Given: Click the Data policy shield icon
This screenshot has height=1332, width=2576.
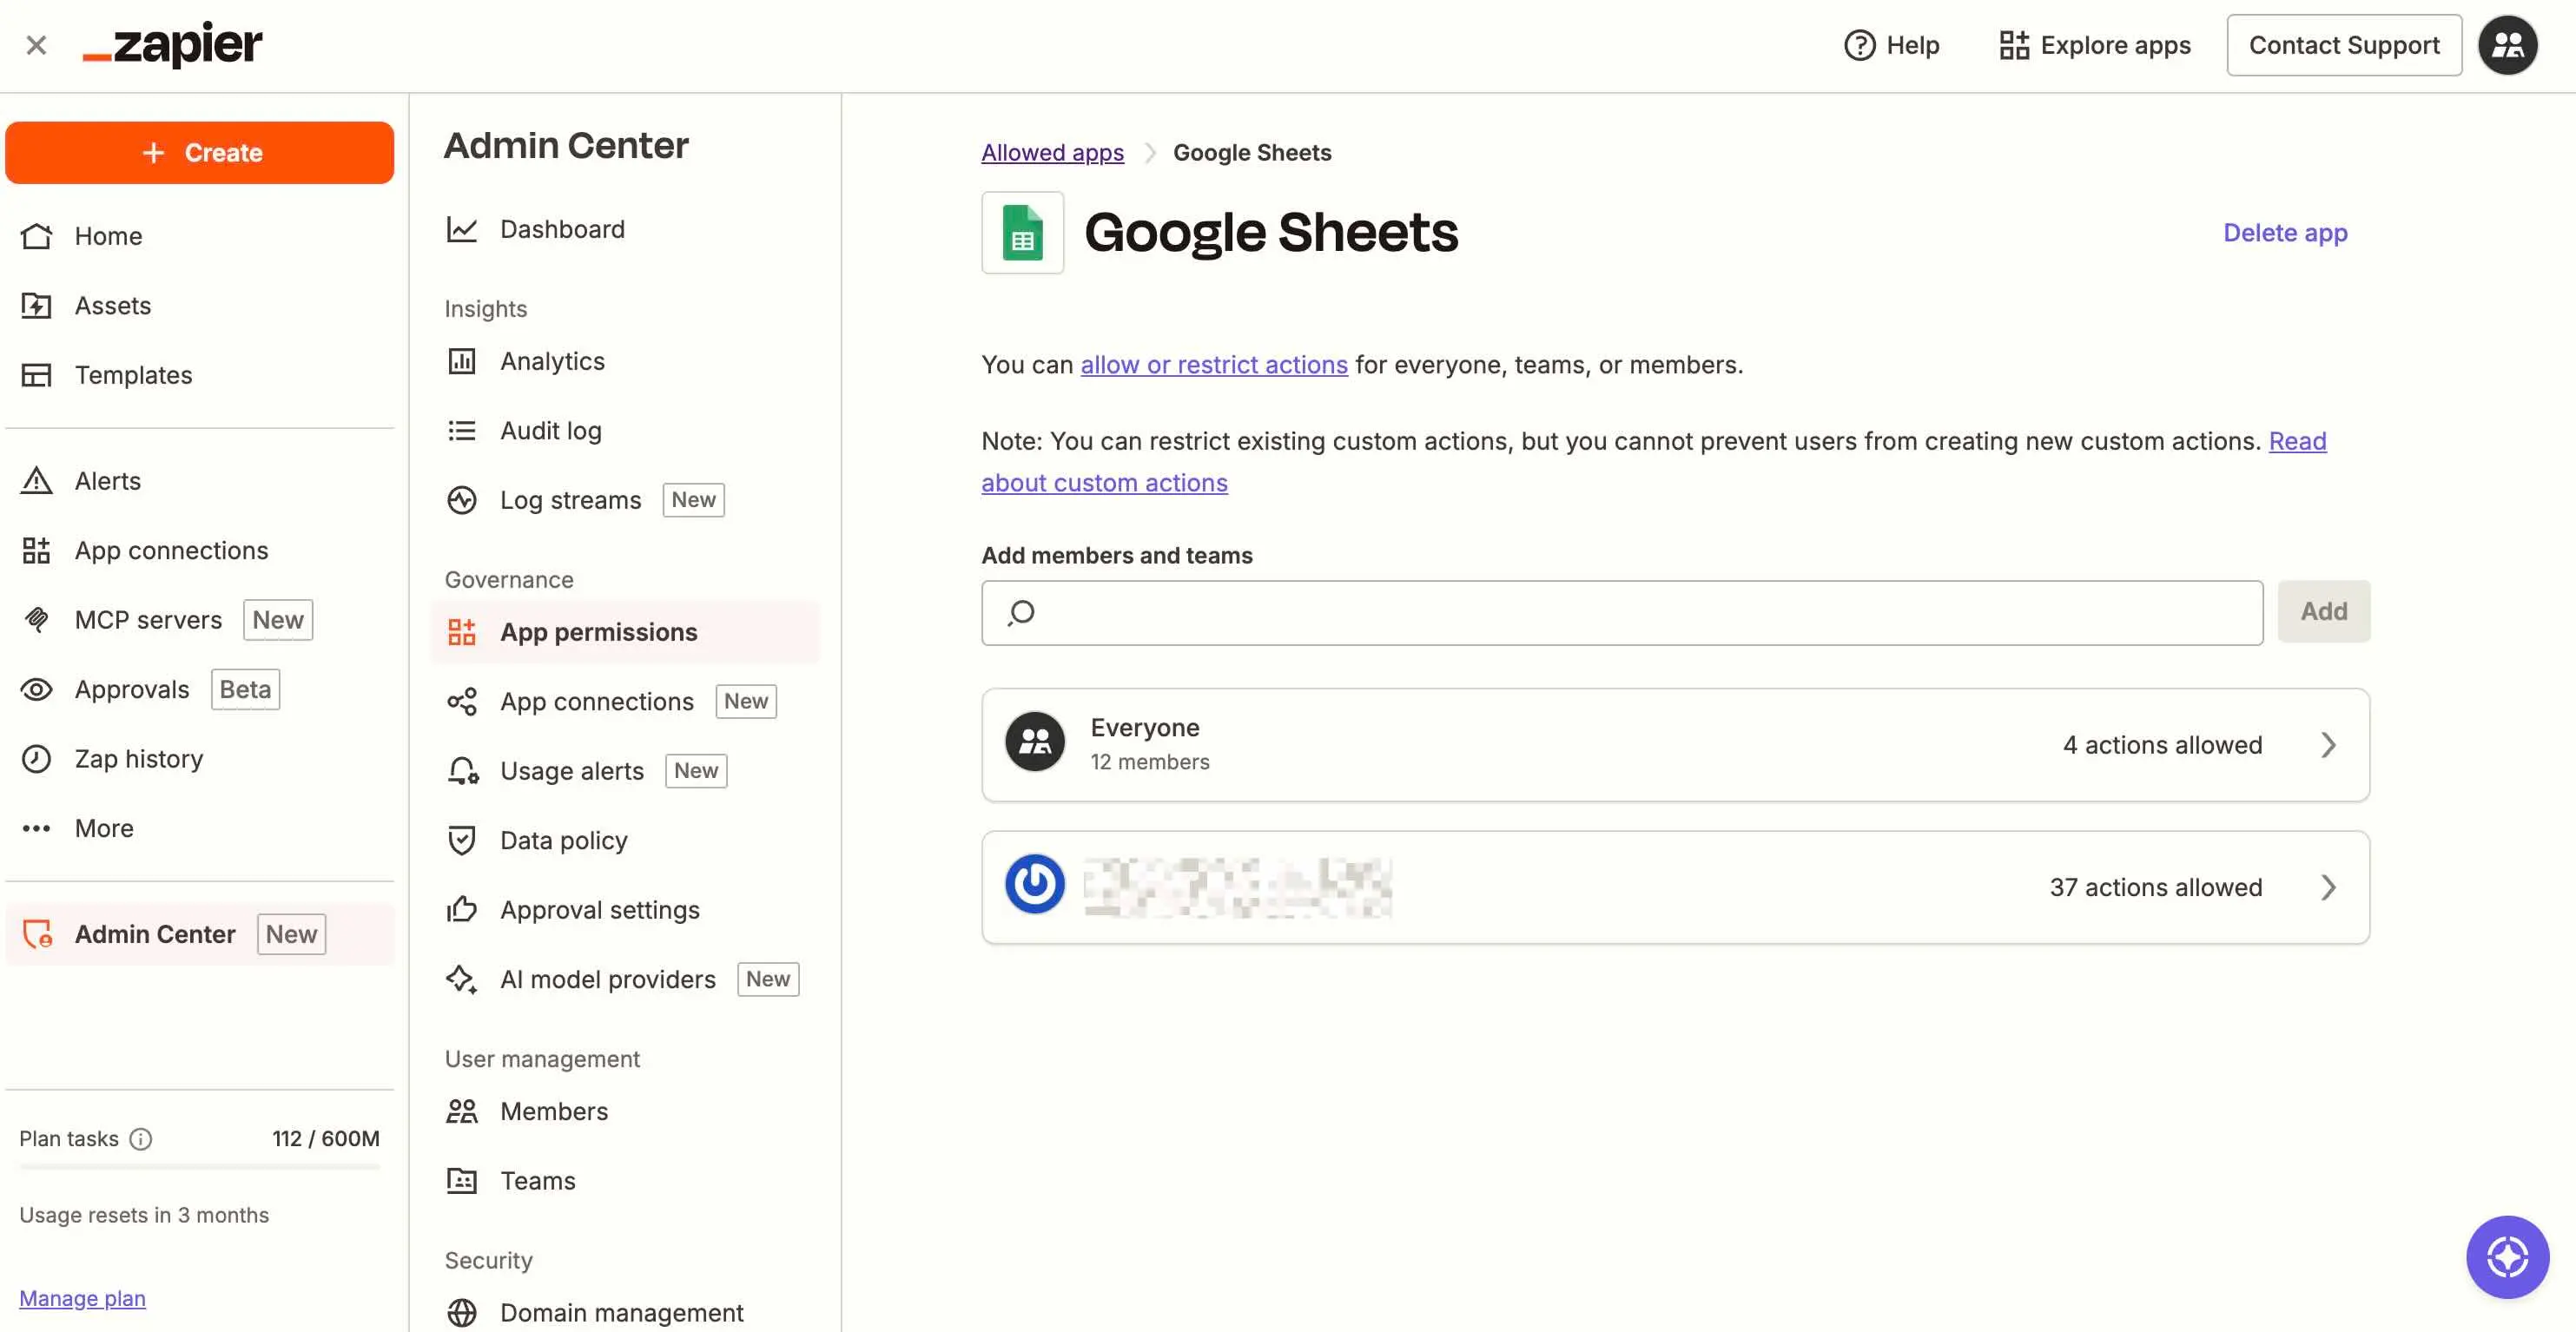Looking at the screenshot, I should coord(461,841).
